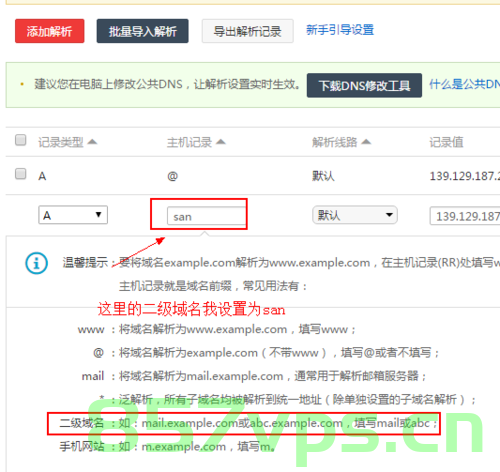Click the 建议您在电脑上修改公共DNS notice text
Viewport: 500px width, 472px height.
[x=167, y=84]
